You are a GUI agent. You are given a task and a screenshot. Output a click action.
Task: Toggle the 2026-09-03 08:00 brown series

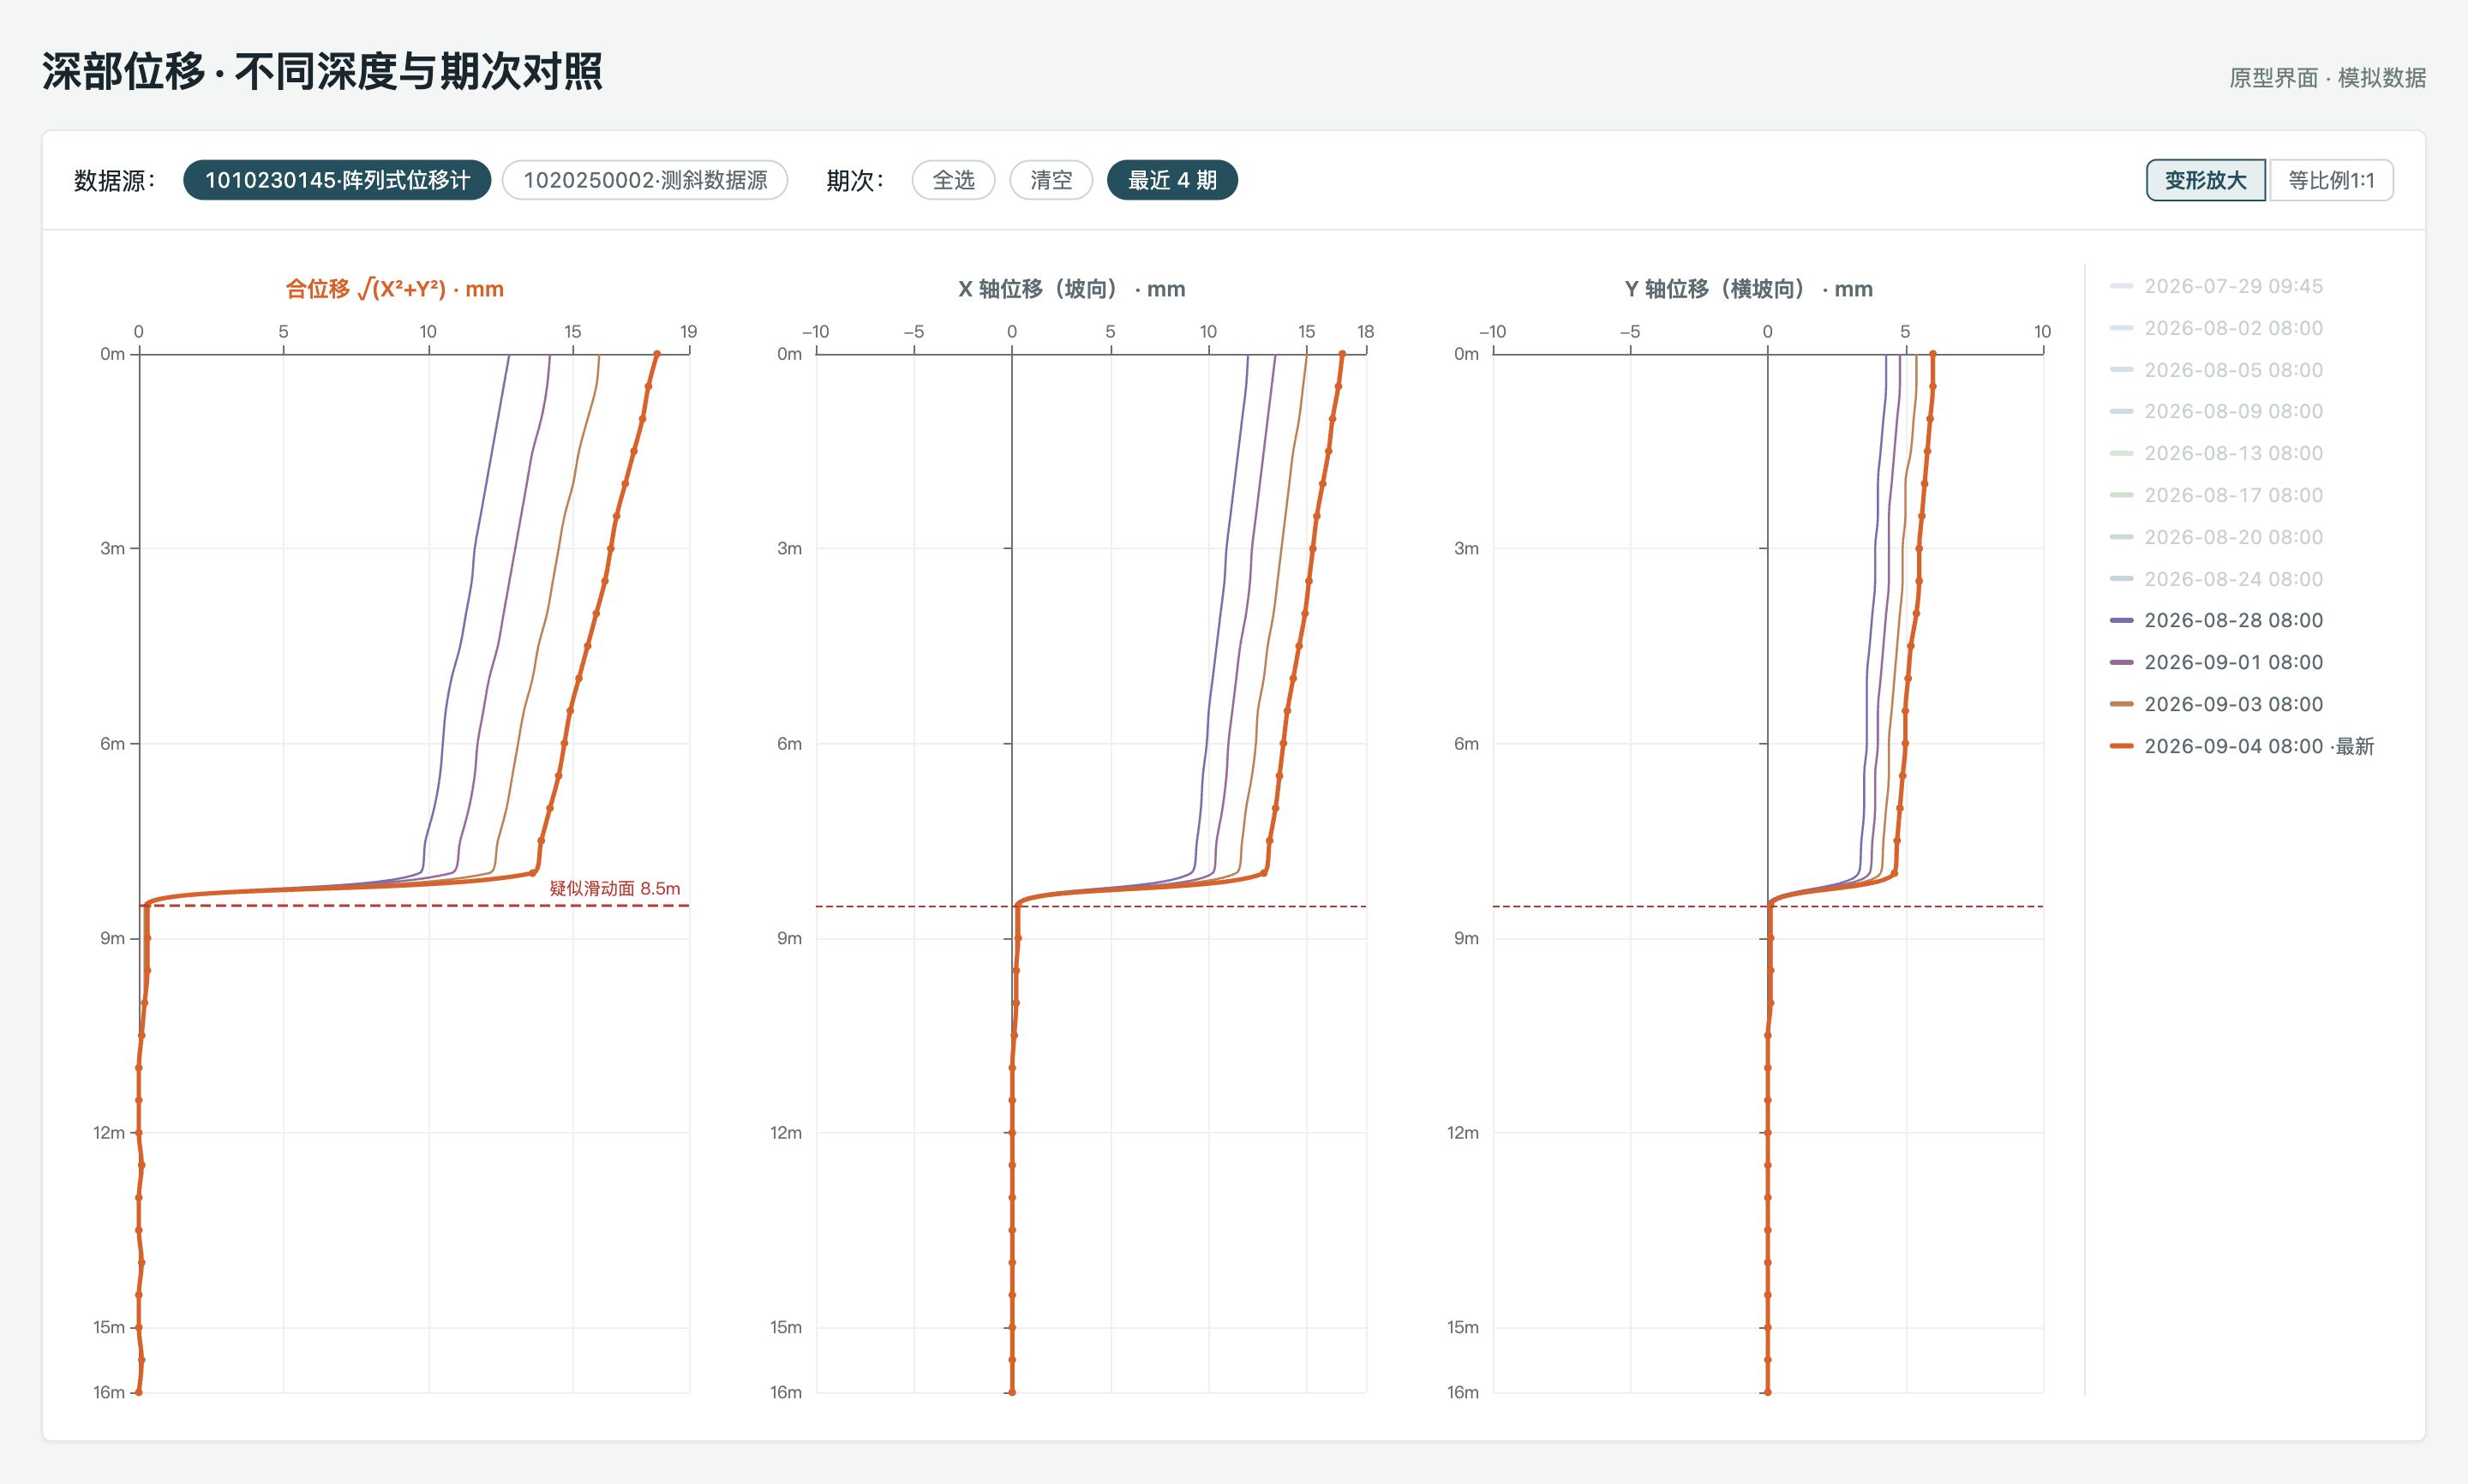point(2216,704)
